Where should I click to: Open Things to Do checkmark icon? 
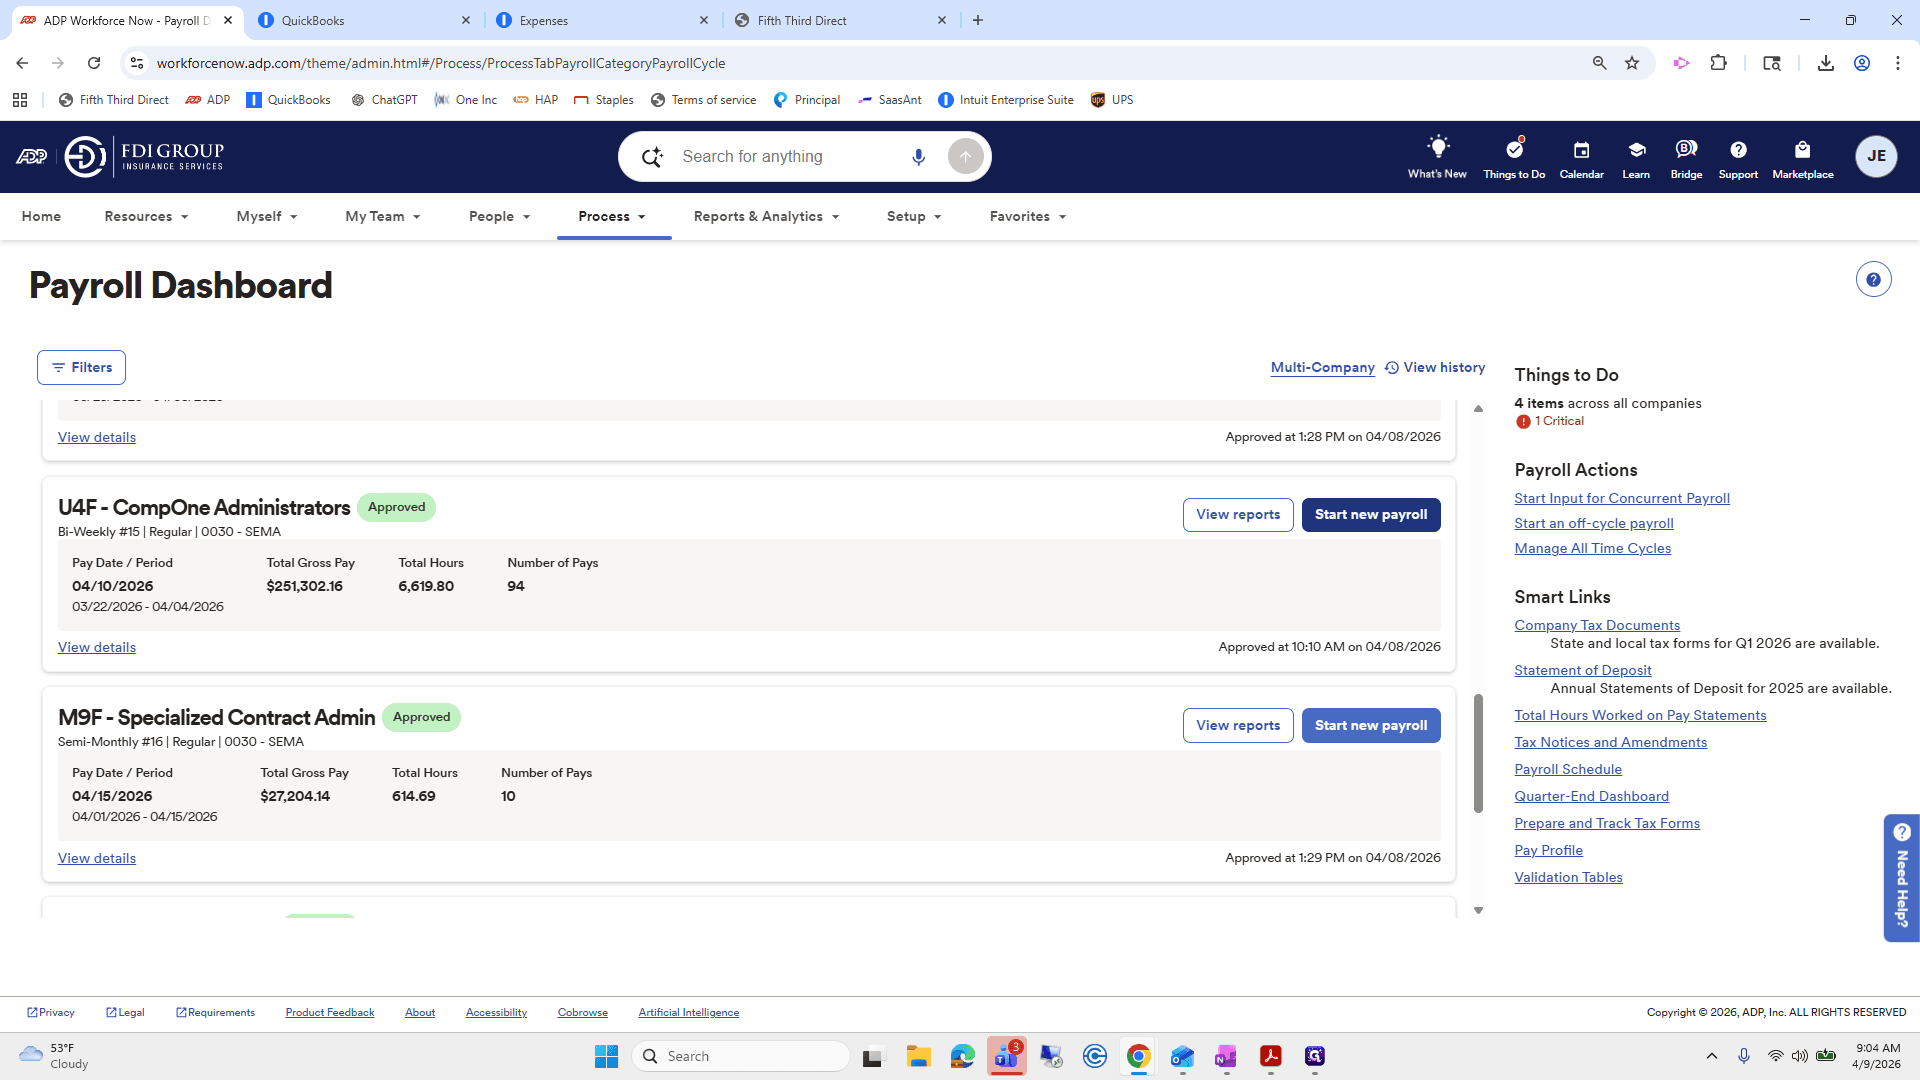1514,148
